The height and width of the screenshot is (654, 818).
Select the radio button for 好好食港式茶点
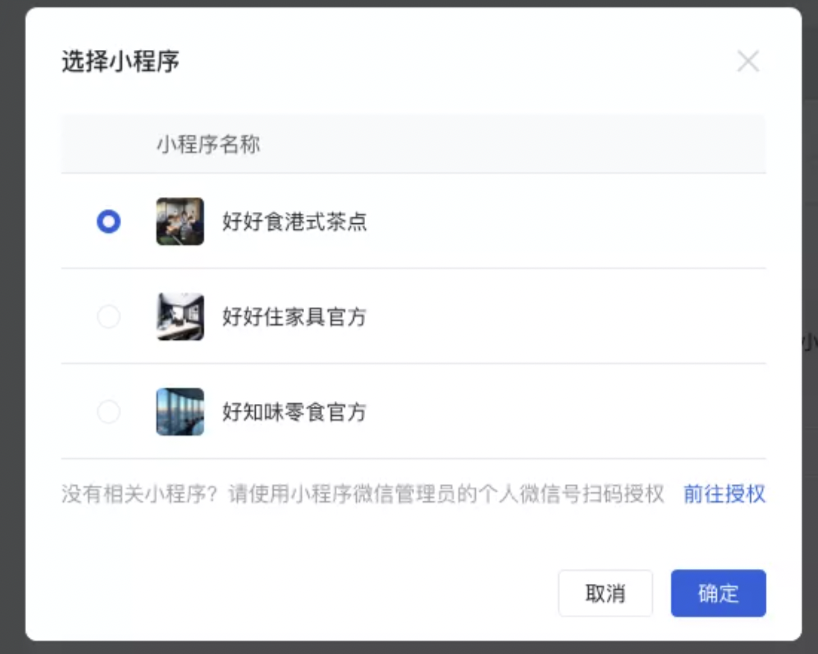coord(109,221)
